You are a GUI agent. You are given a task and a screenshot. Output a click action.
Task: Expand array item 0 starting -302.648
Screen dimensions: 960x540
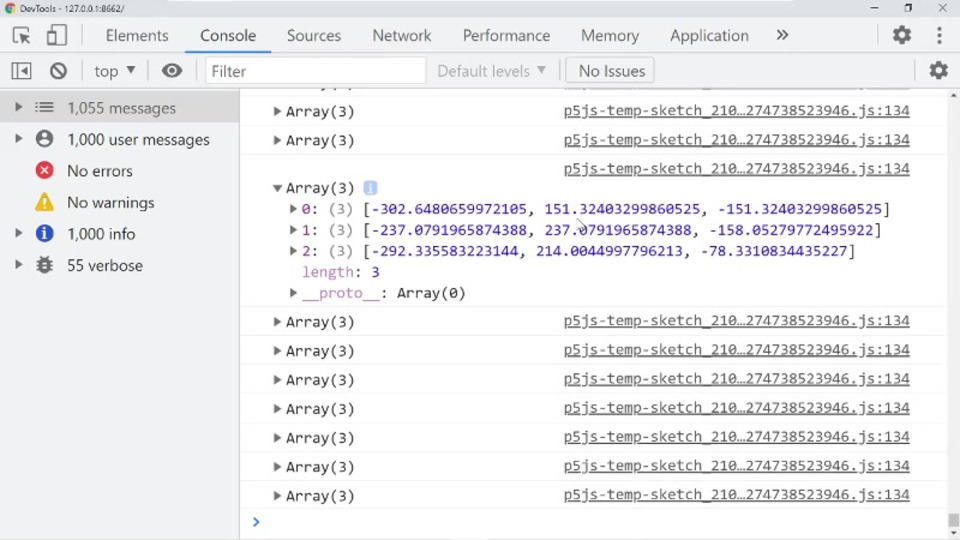(x=293, y=209)
